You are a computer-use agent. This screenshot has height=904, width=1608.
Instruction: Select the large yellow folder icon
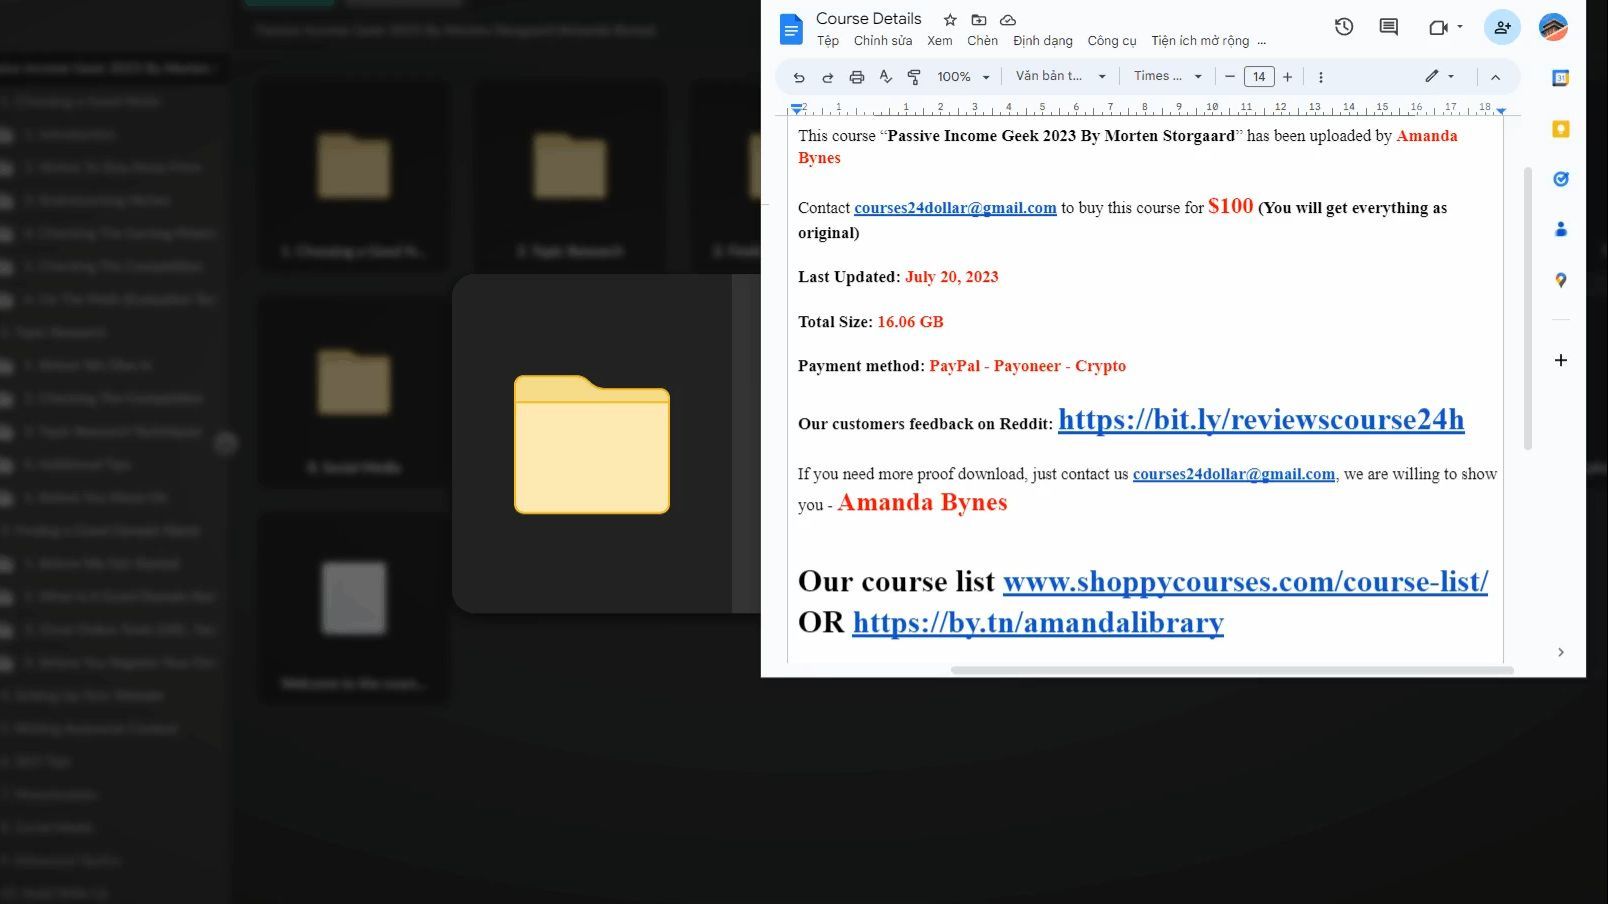point(592,444)
